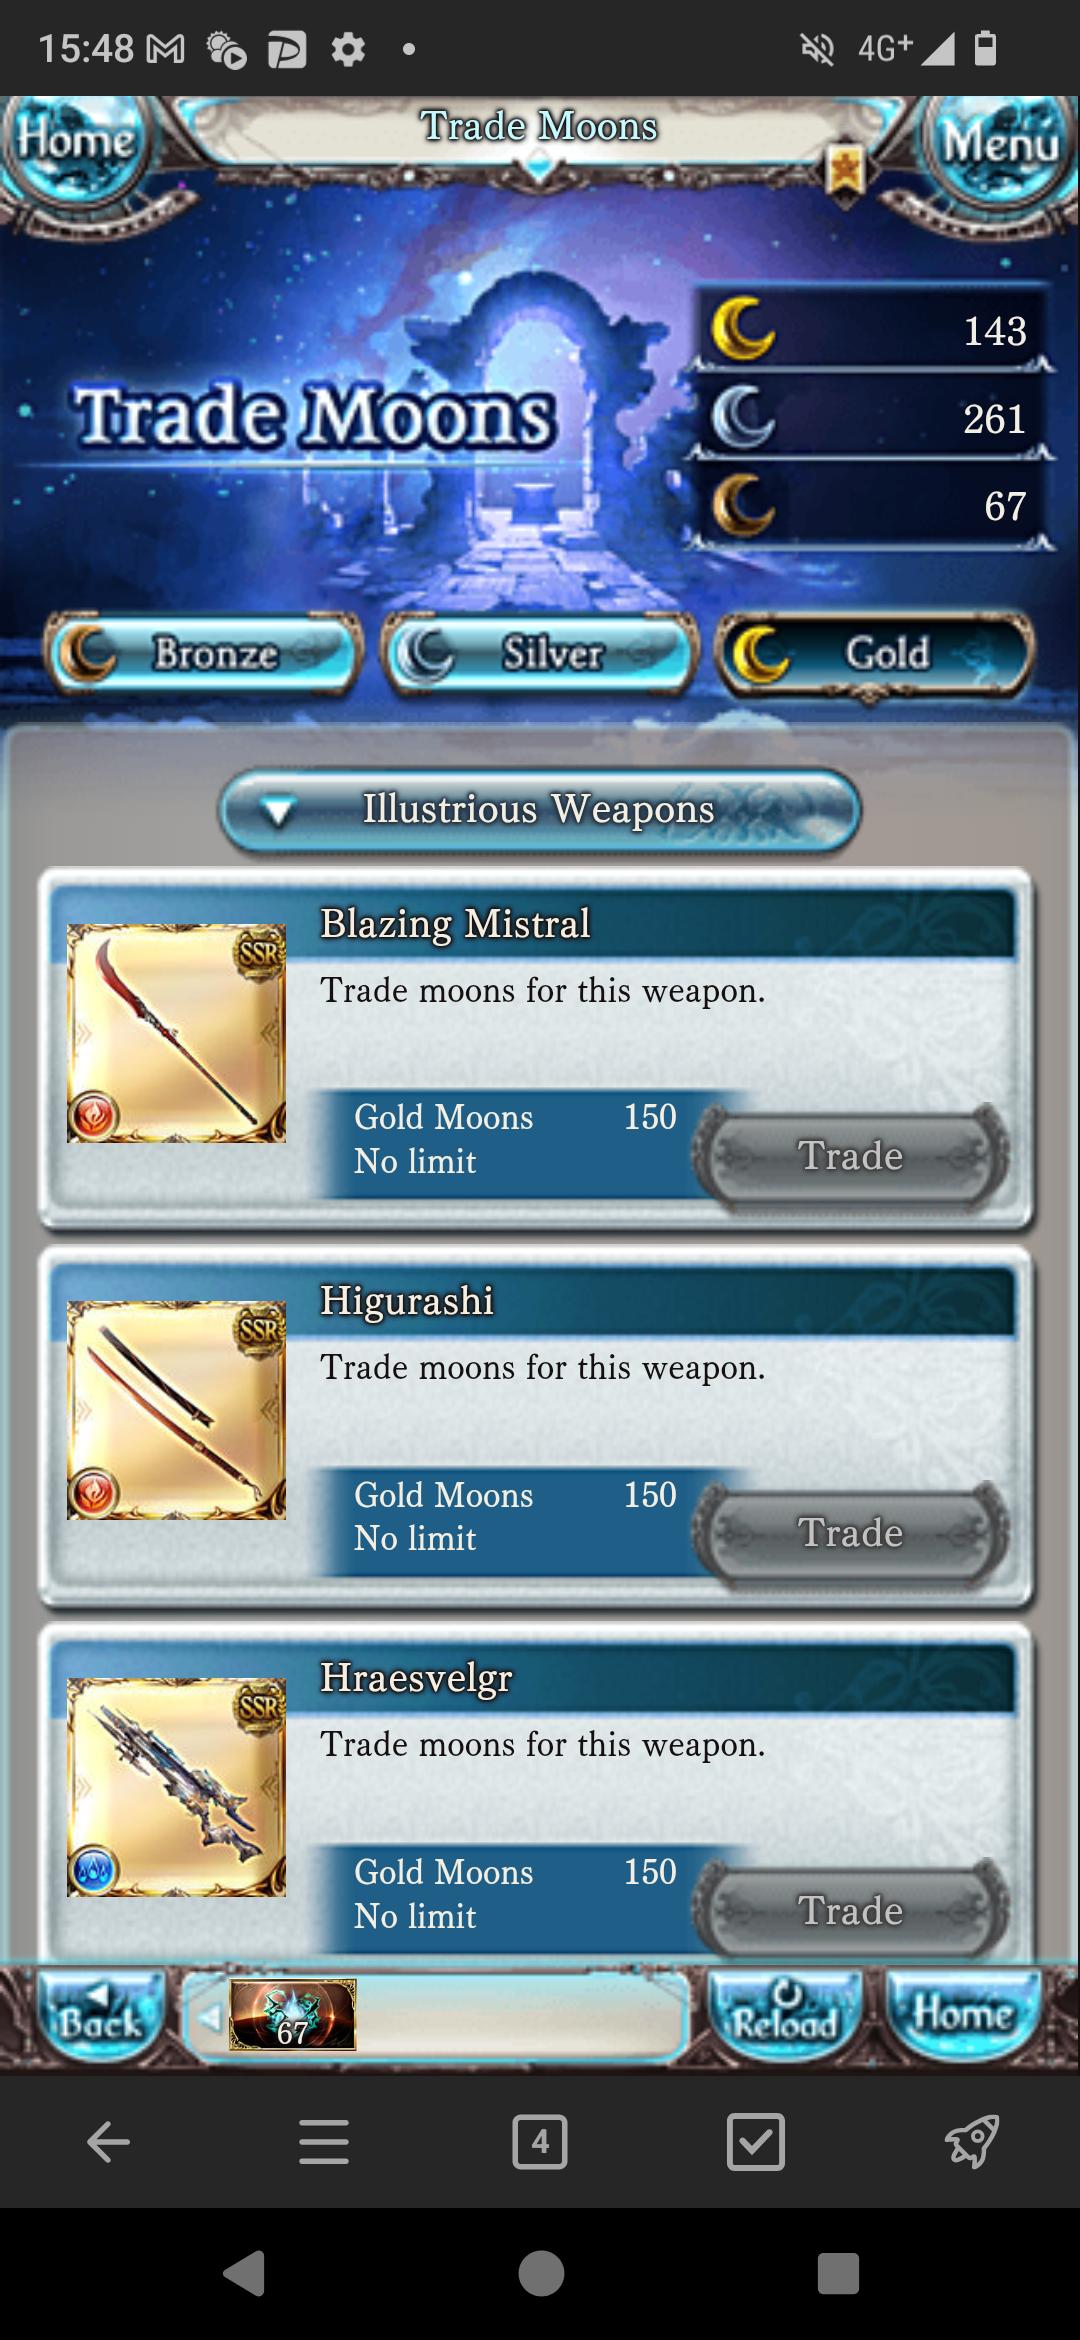1080x2340 pixels.
Task: Tap the silver moon count icon
Action: (742, 417)
